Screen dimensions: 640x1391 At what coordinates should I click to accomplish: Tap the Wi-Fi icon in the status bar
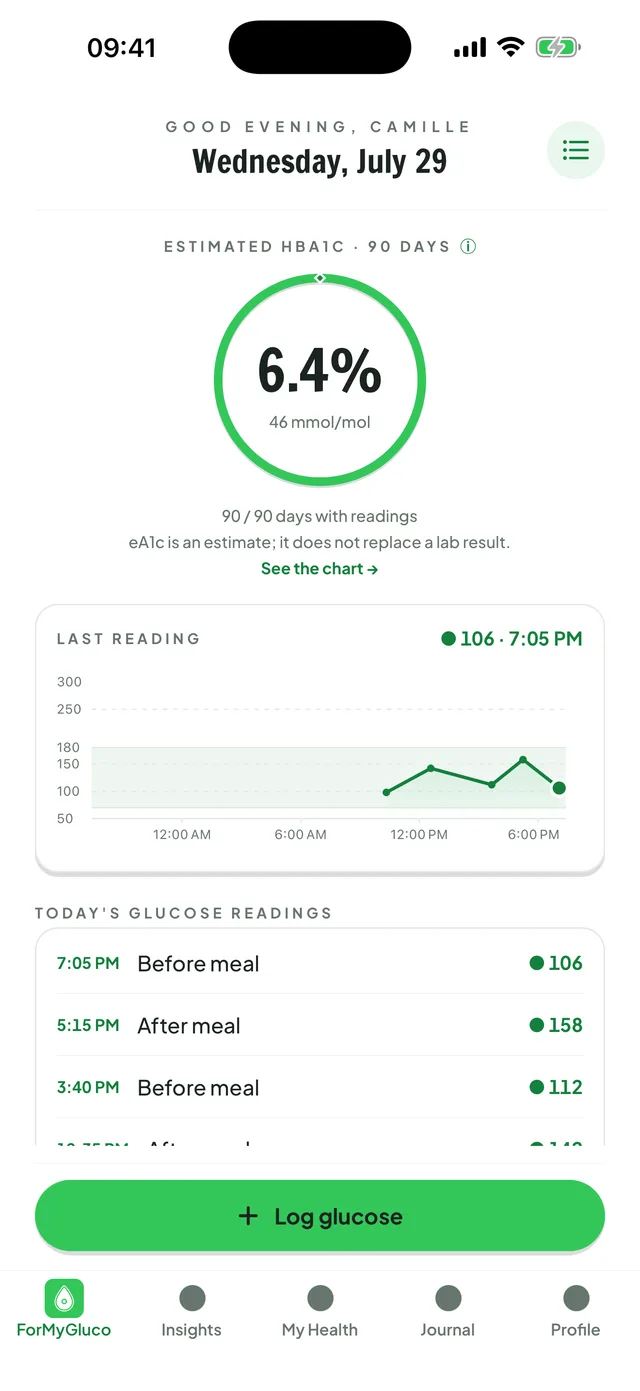click(511, 47)
